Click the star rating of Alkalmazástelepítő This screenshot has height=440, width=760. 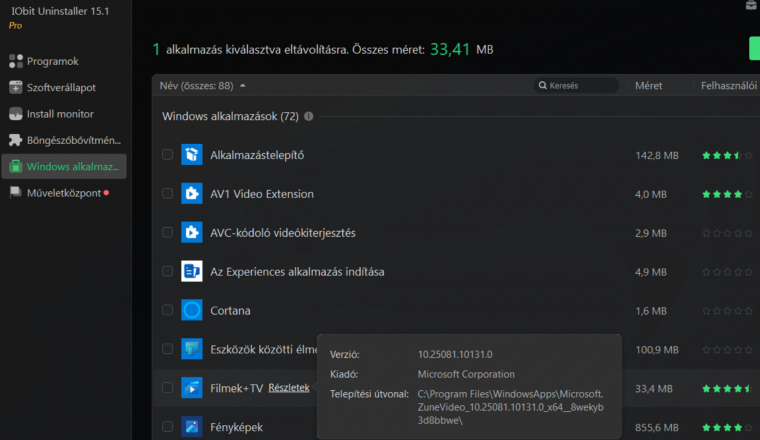point(727,156)
